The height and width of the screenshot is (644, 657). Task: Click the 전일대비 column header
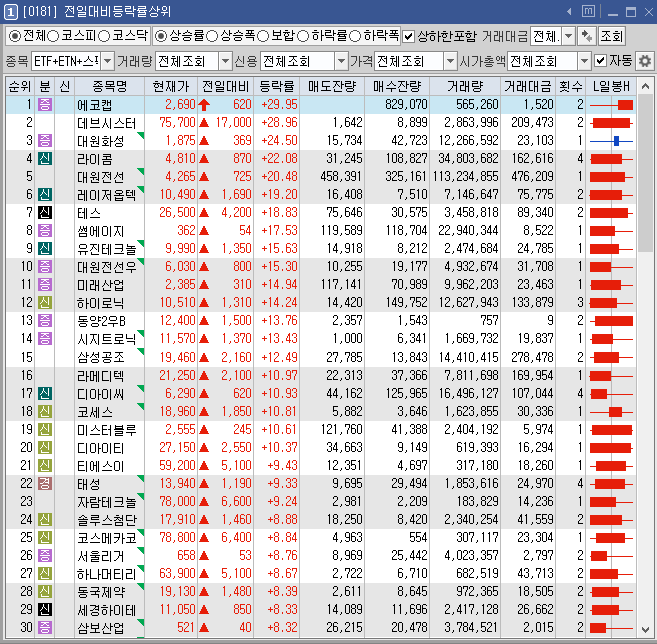[225, 86]
